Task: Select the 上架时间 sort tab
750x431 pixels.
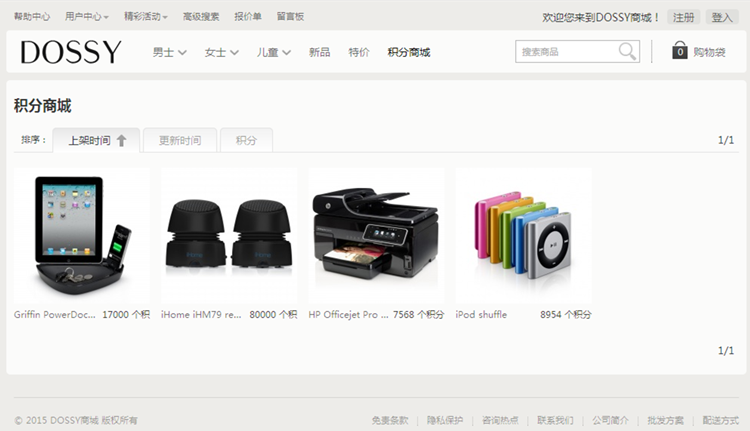Action: coord(96,140)
